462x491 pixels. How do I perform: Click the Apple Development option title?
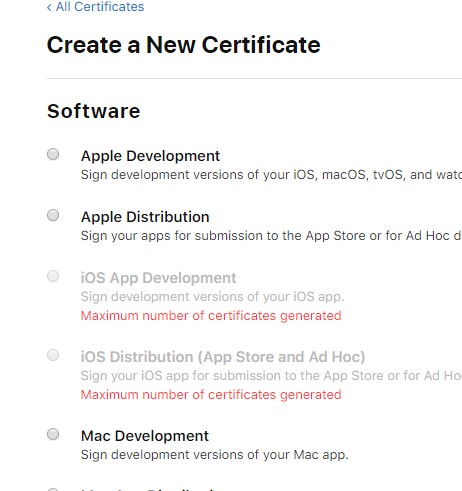[x=150, y=156]
